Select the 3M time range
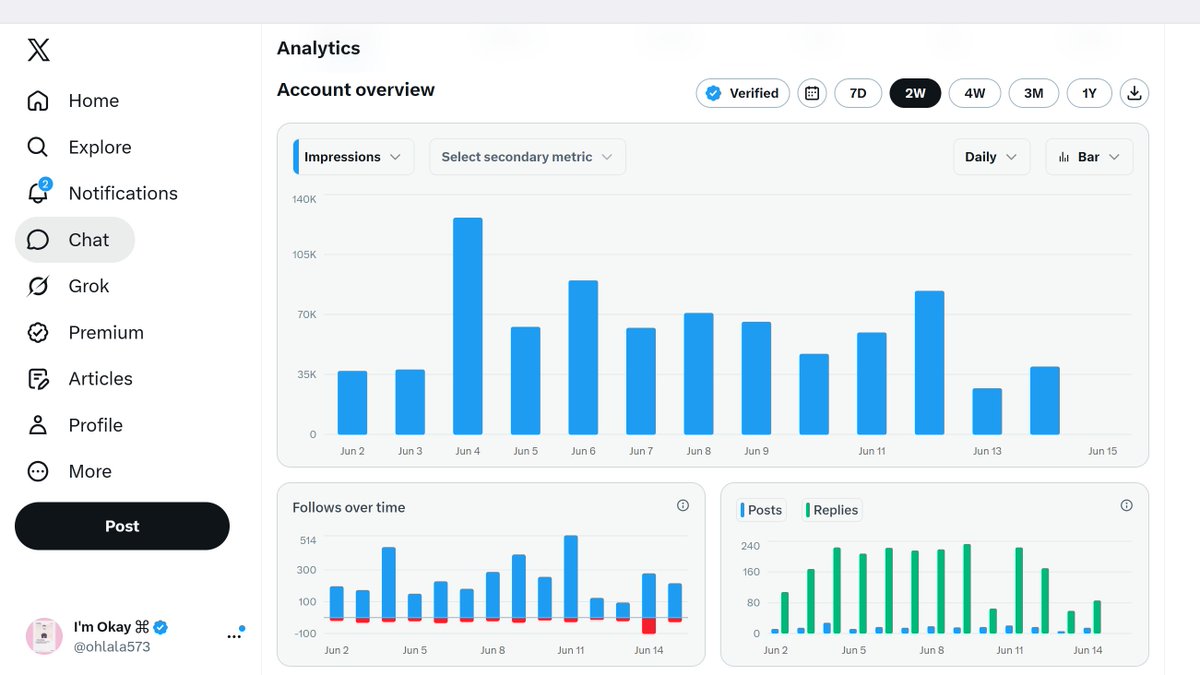Screen dimensions: 1200x675 coord(1034,93)
